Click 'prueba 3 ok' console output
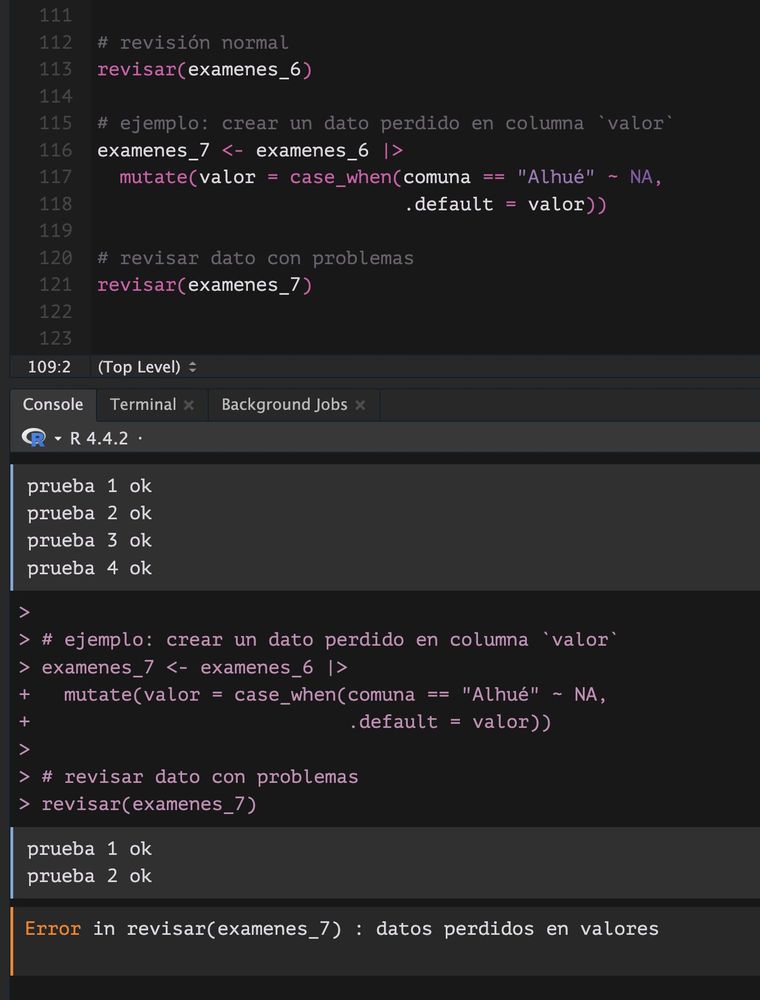Screen dimensions: 760x1000 pos(89,541)
